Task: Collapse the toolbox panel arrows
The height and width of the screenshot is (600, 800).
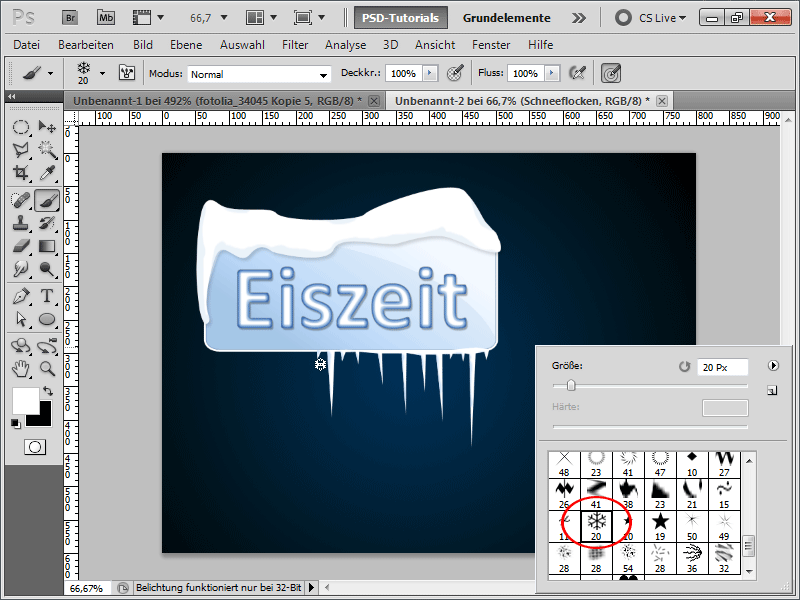Action: tap(12, 96)
